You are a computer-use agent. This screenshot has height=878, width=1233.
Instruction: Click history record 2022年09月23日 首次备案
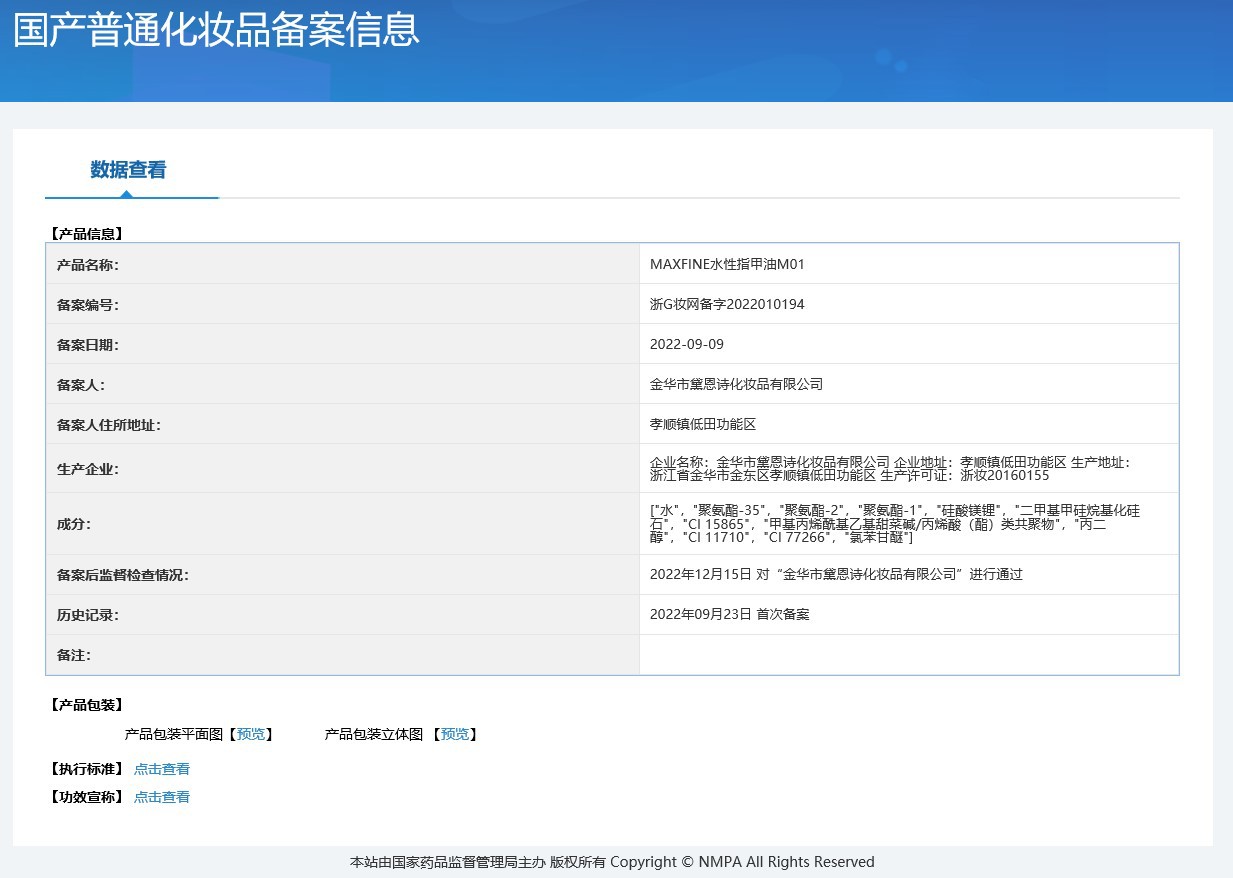pyautogui.click(x=730, y=614)
